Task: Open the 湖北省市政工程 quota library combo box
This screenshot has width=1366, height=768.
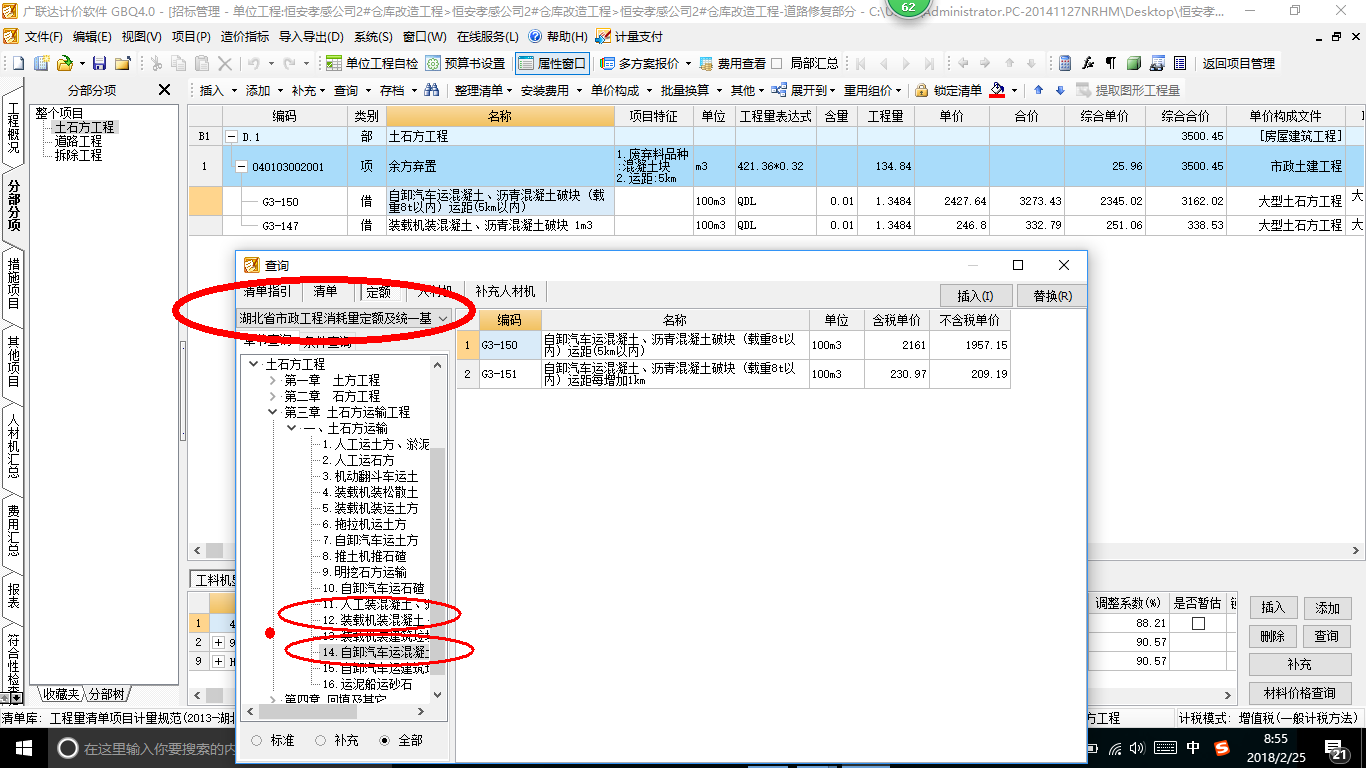Action: (x=343, y=318)
